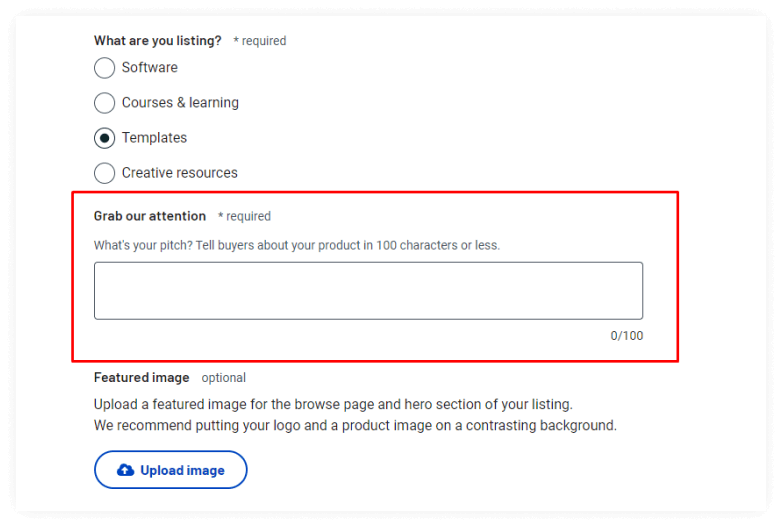This screenshot has height=527, width=782.
Task: Click the Software option label text
Action: (x=150, y=67)
